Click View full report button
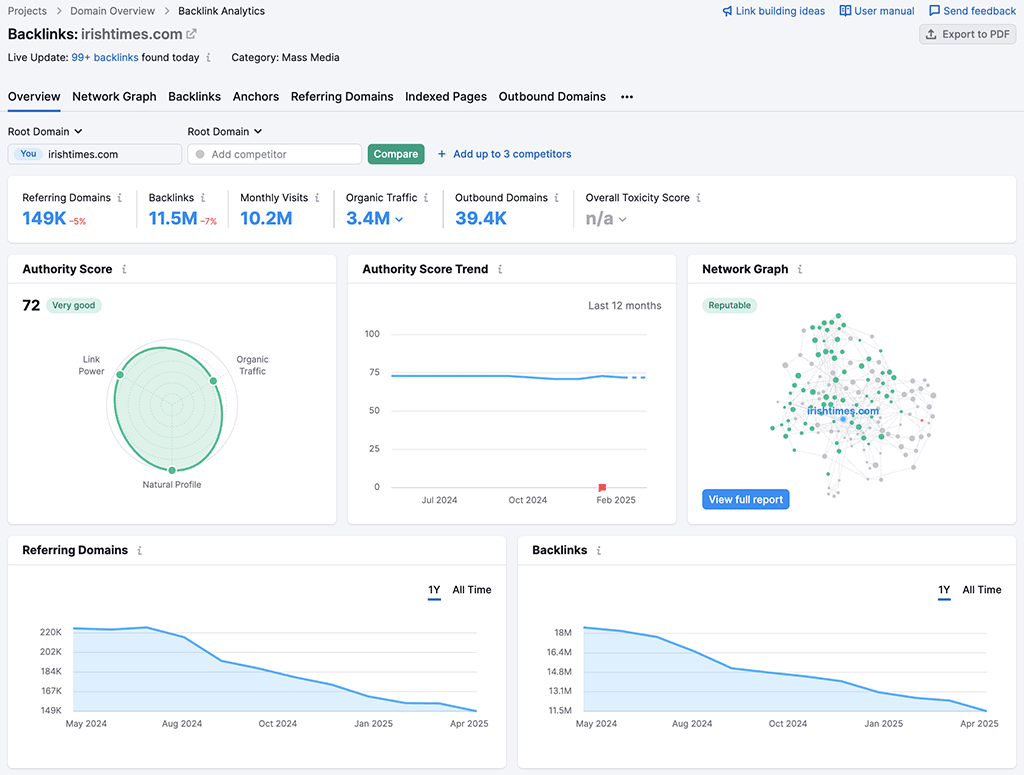Viewport: 1024px width, 775px height. pyautogui.click(x=746, y=499)
